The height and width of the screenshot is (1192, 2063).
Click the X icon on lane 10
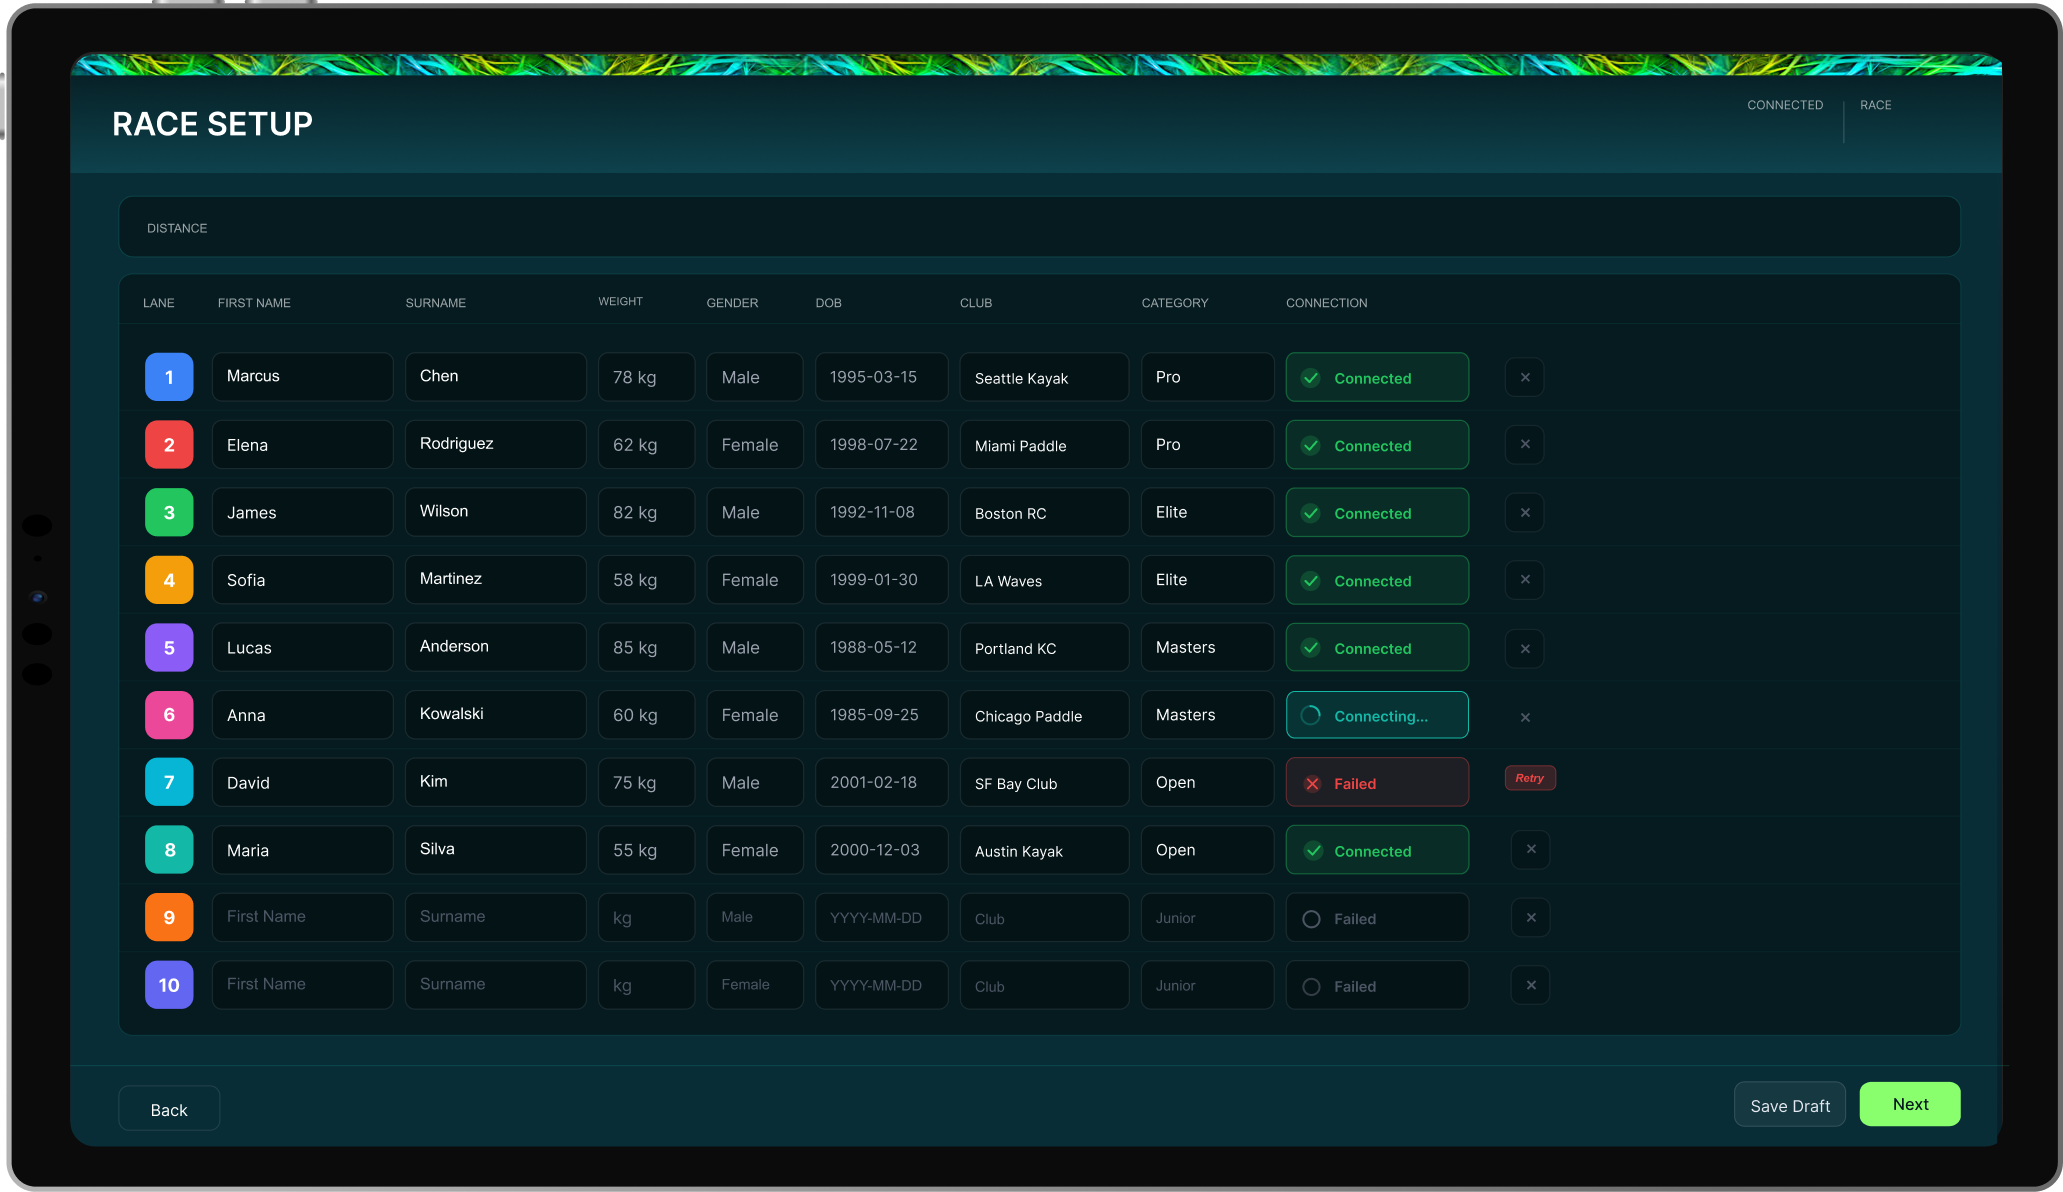tap(1530, 985)
